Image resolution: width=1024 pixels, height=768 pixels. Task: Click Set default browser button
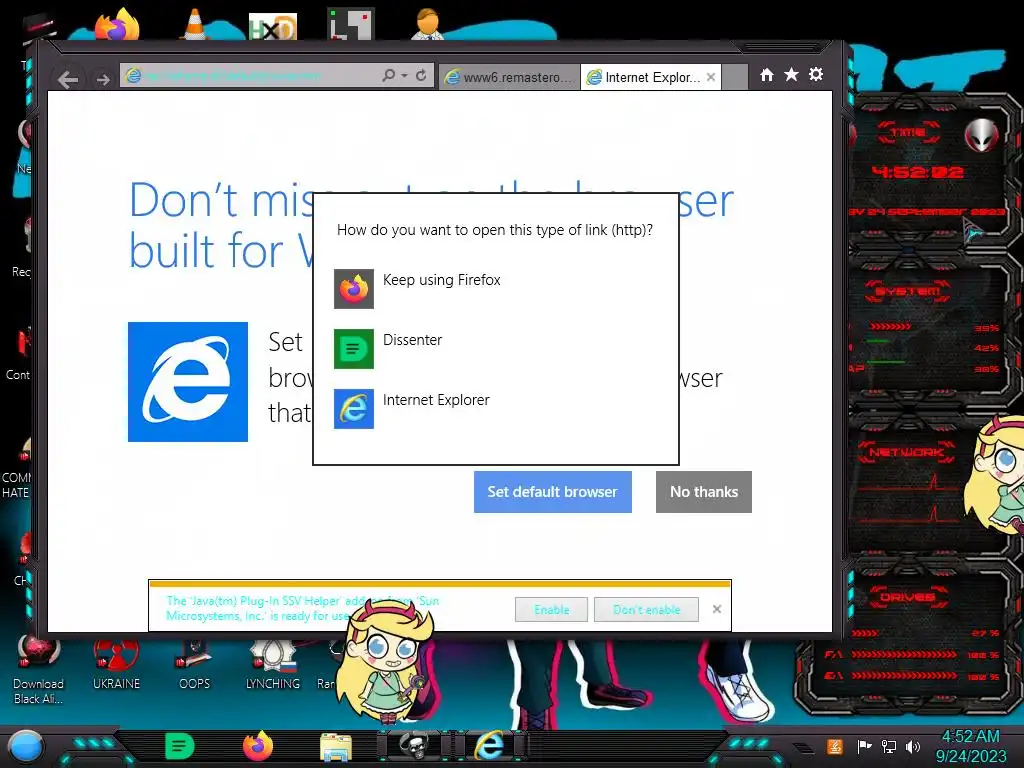click(552, 492)
